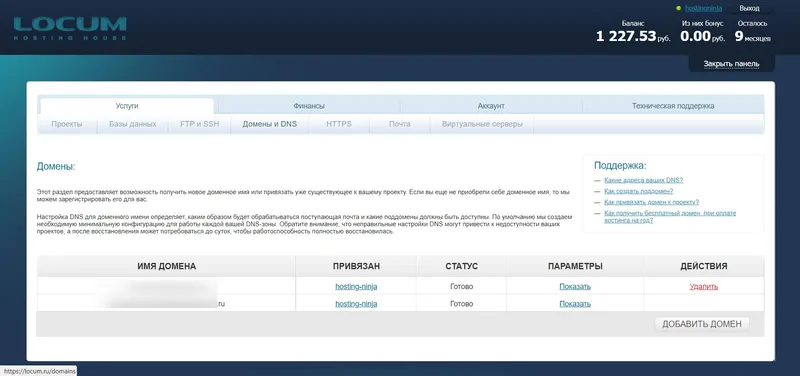
Task: Click Готово status in the first domain row
Action: [461, 287]
